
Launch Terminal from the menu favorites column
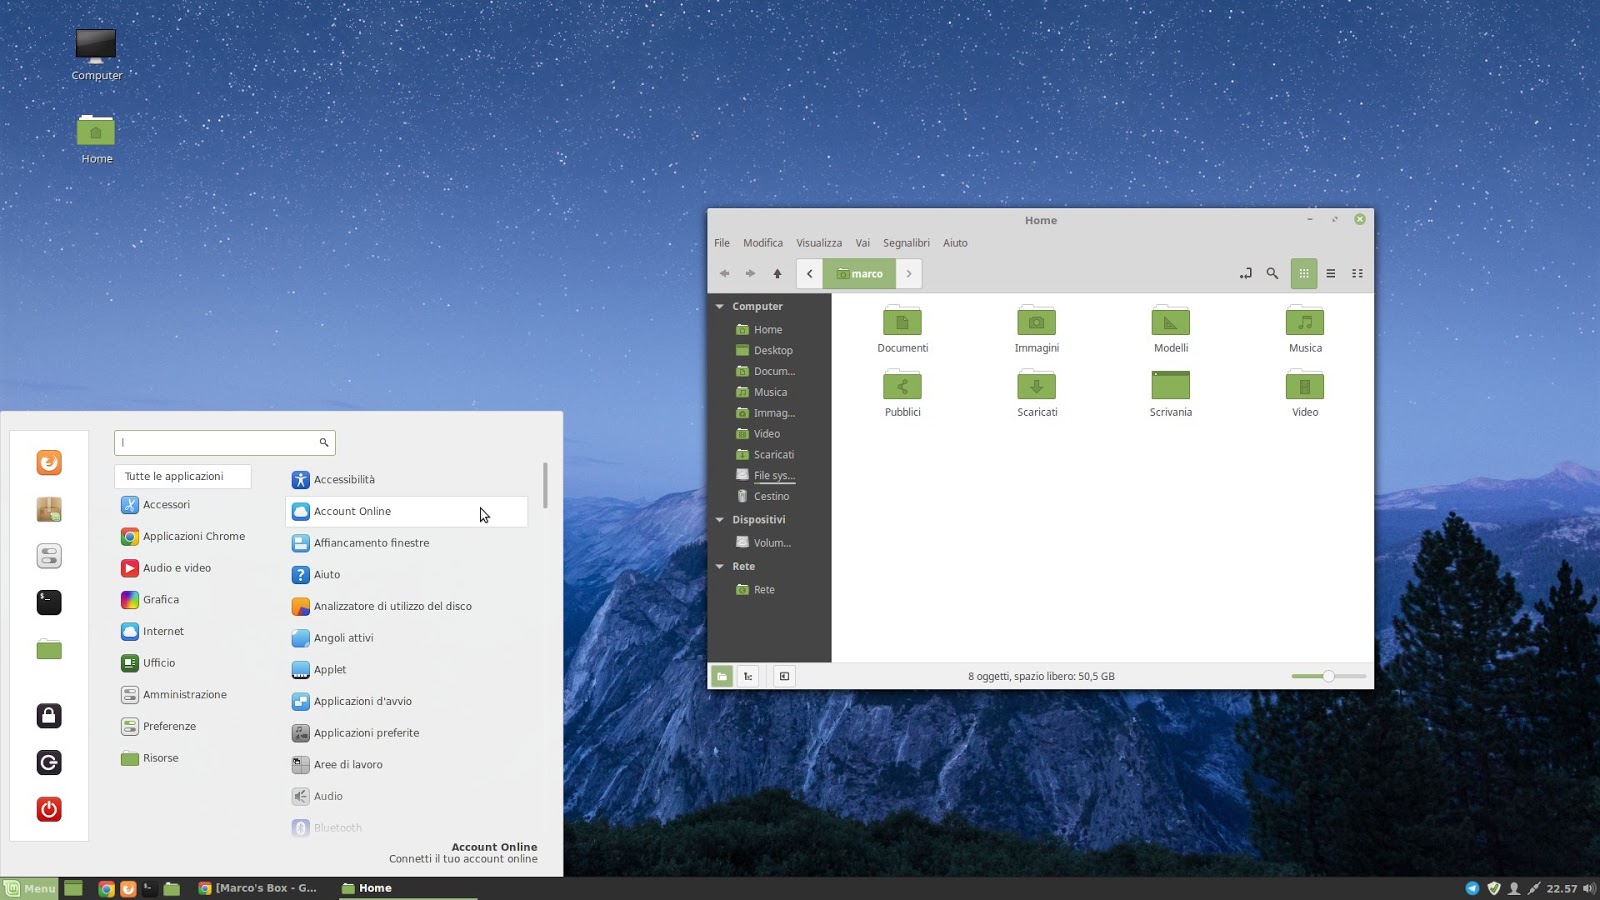tap(49, 602)
